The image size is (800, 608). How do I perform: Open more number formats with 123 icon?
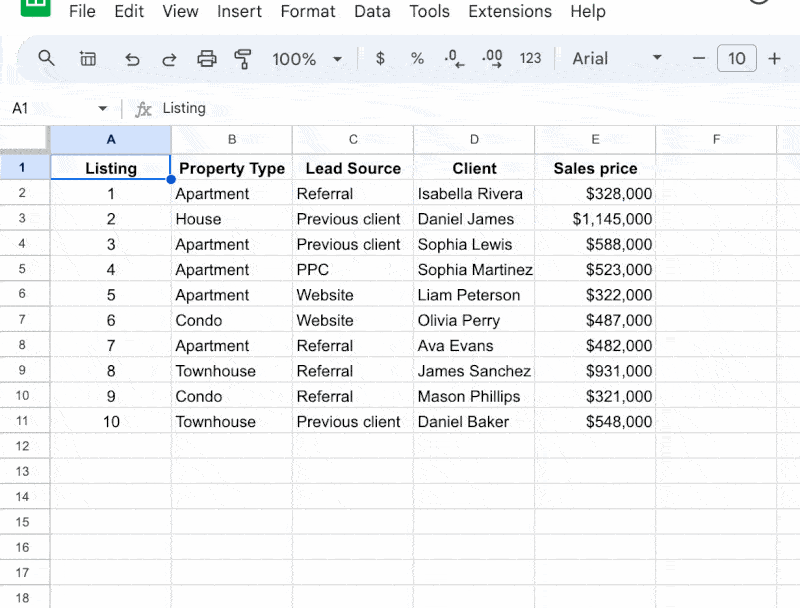coord(531,58)
